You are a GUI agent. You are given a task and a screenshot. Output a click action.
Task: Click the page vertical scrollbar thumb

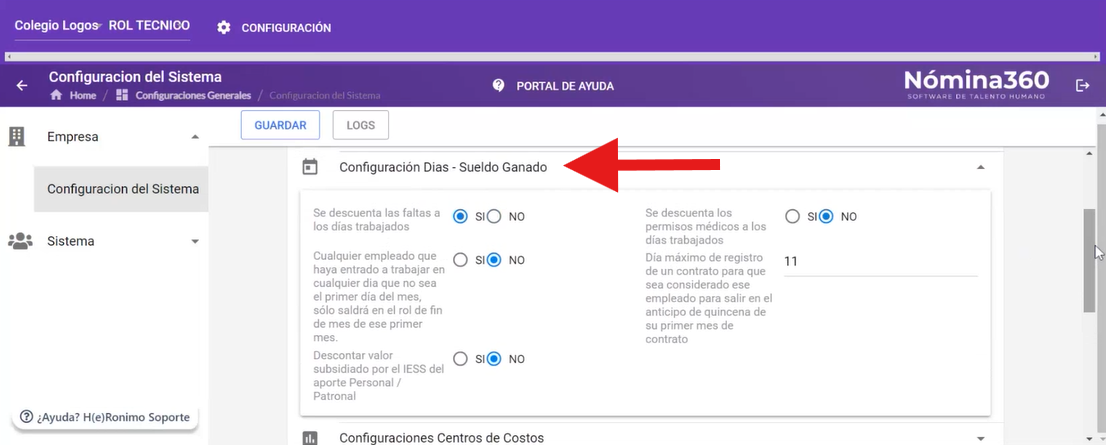tap(1090, 261)
